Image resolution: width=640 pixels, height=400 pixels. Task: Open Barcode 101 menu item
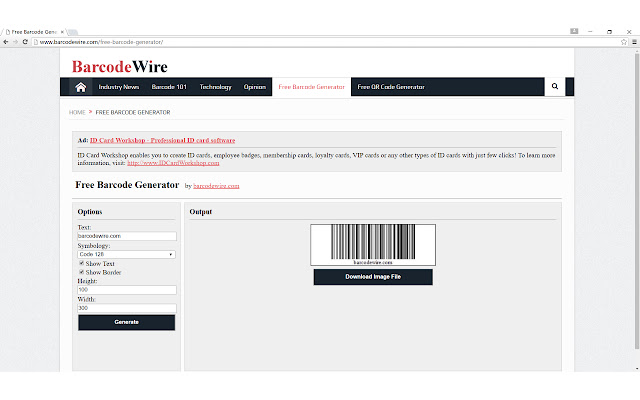(169, 87)
